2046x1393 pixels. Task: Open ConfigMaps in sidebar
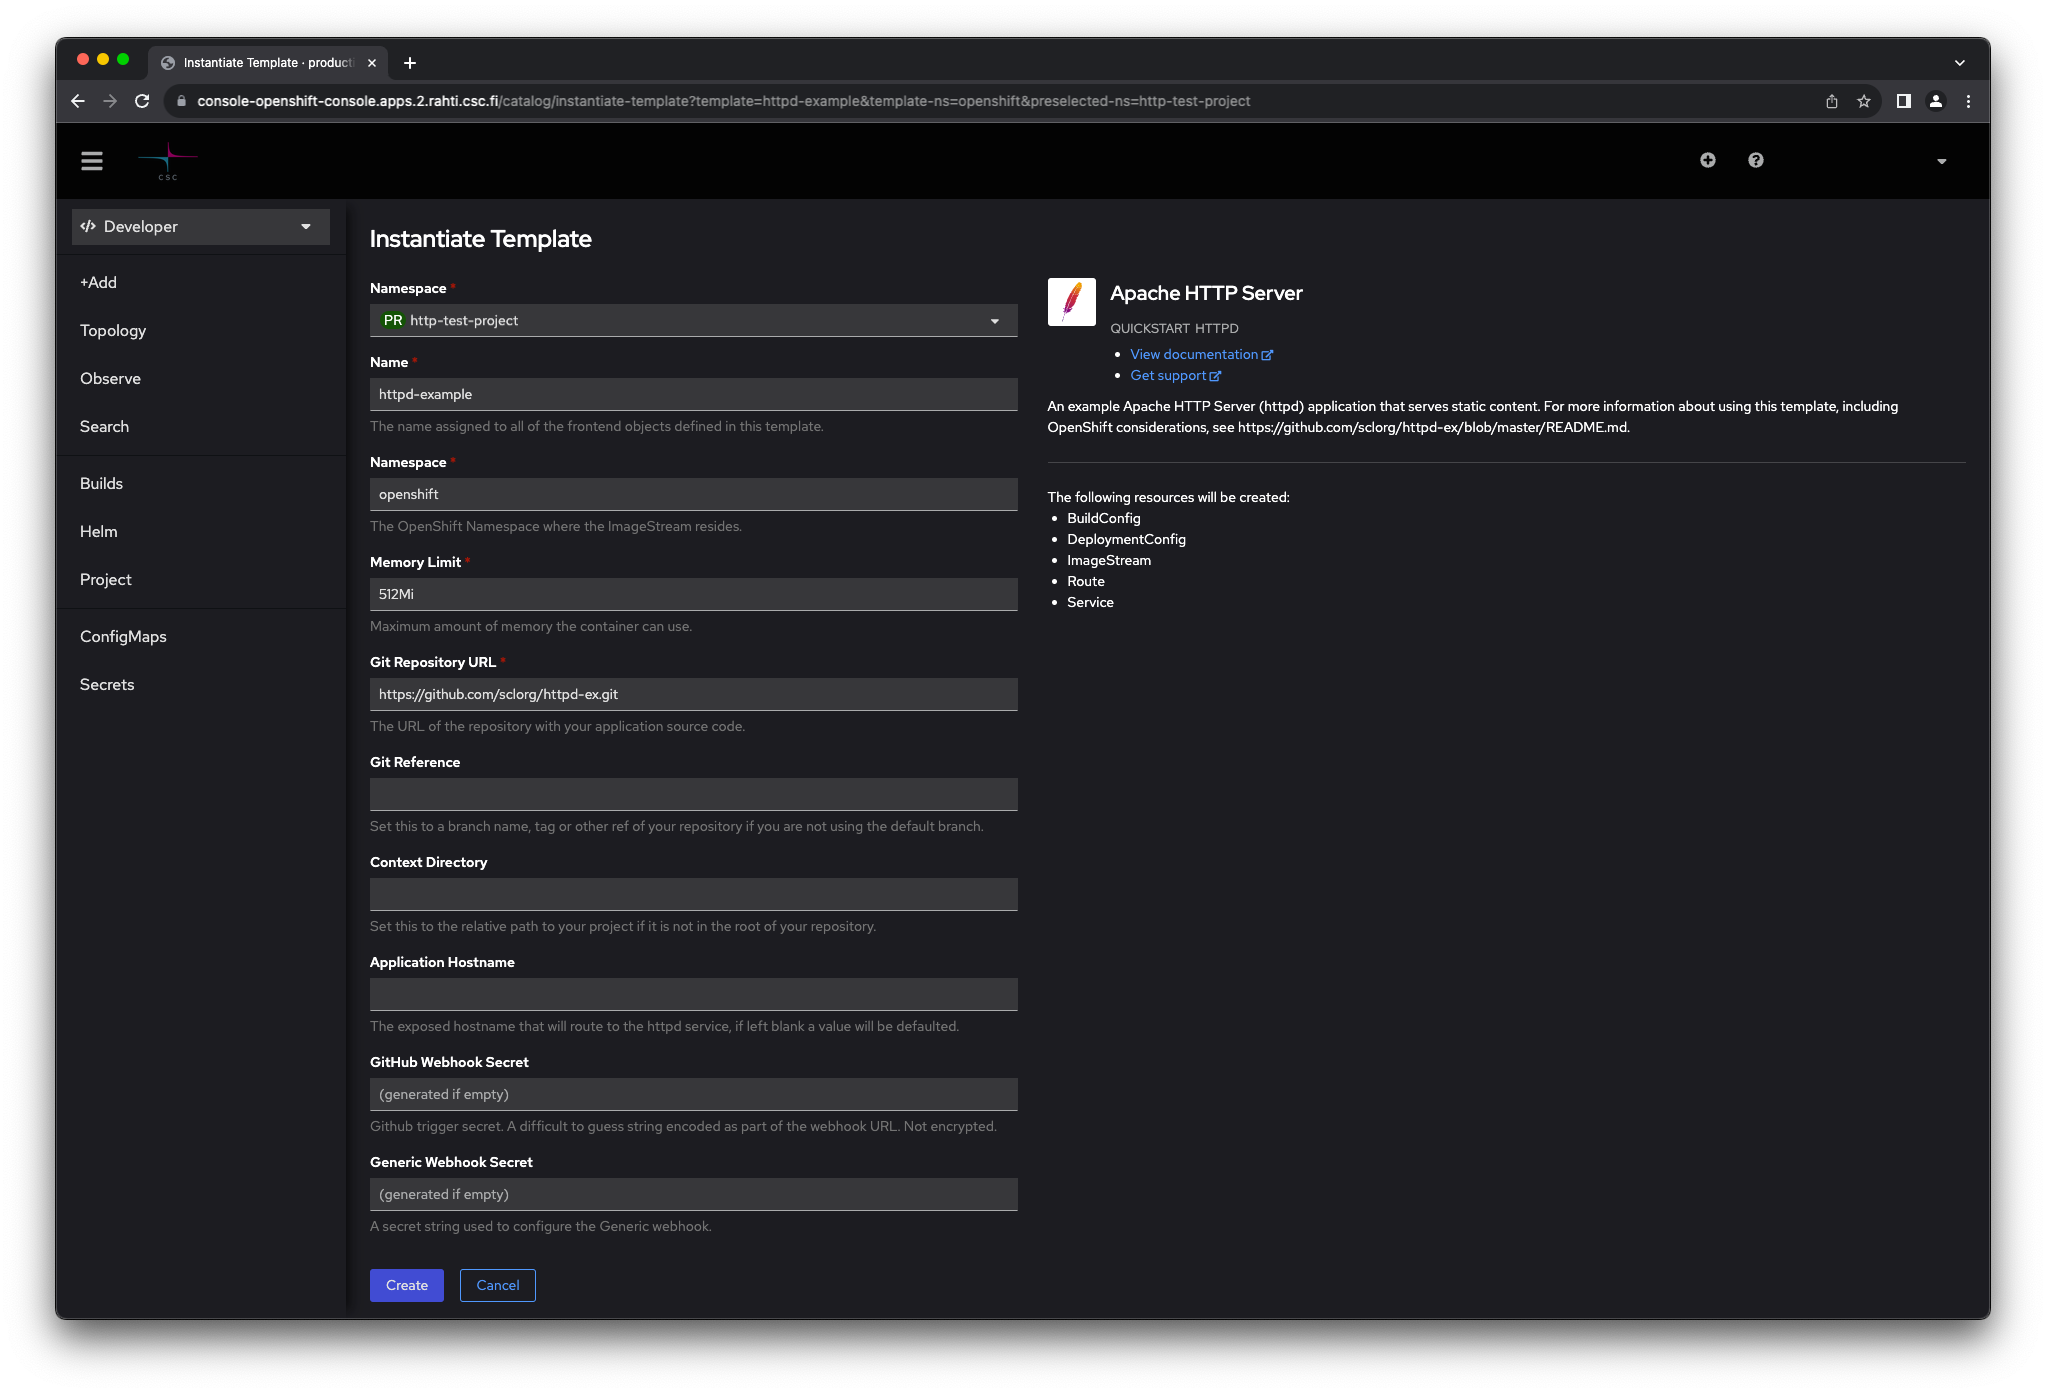123,637
